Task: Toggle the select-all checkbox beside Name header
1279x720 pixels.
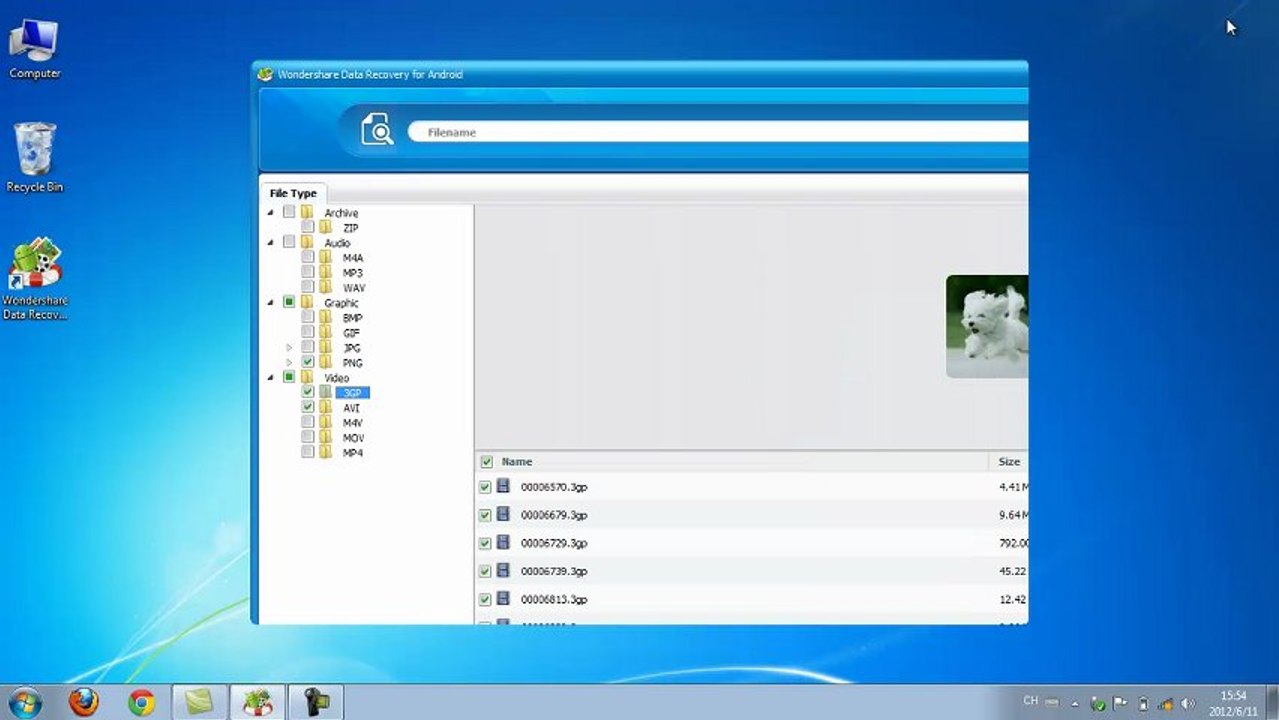Action: pyautogui.click(x=486, y=462)
